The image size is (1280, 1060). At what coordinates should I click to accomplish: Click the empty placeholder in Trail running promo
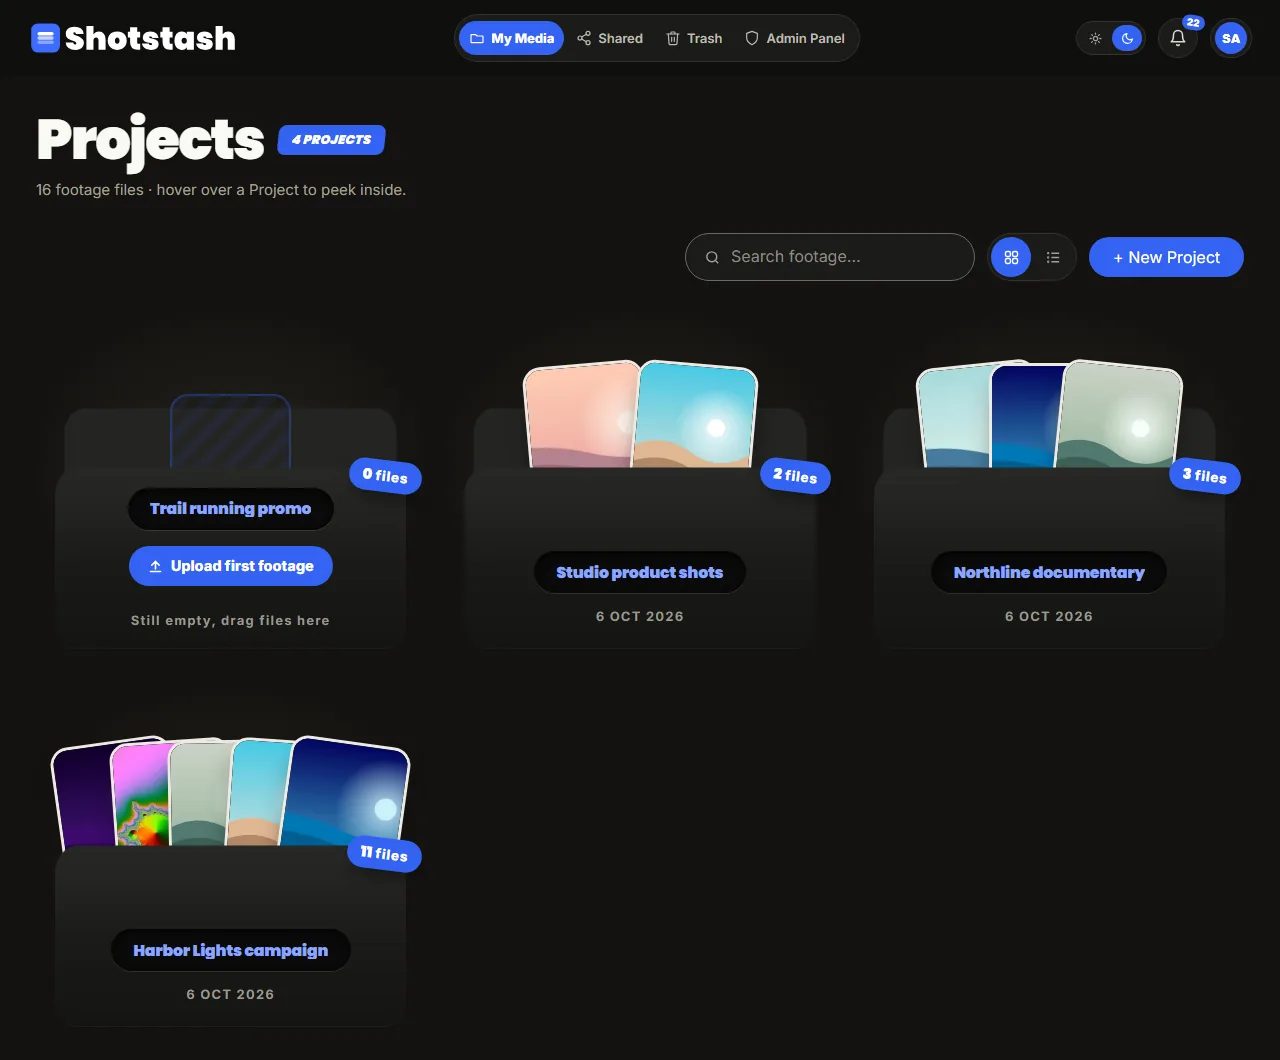tap(230, 432)
